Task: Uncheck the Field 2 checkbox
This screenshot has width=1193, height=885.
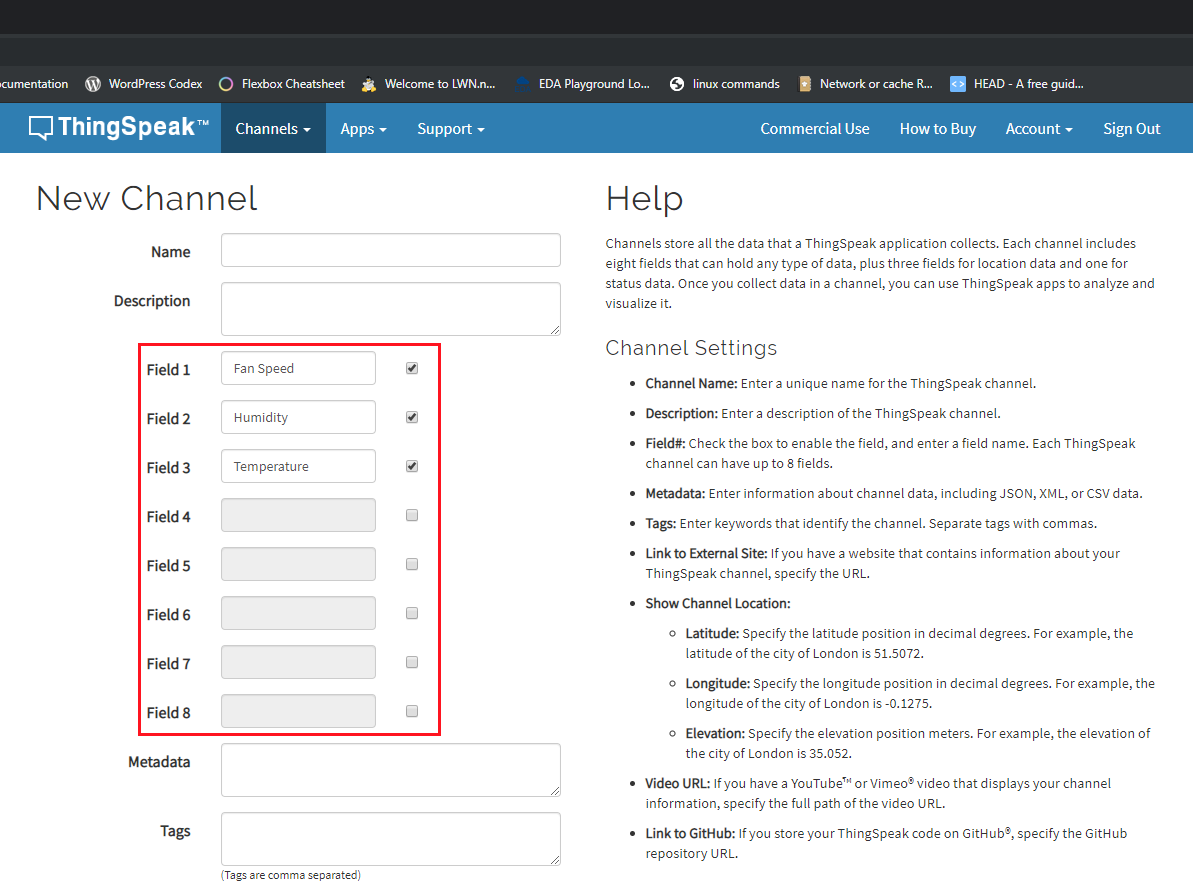Action: pyautogui.click(x=412, y=417)
